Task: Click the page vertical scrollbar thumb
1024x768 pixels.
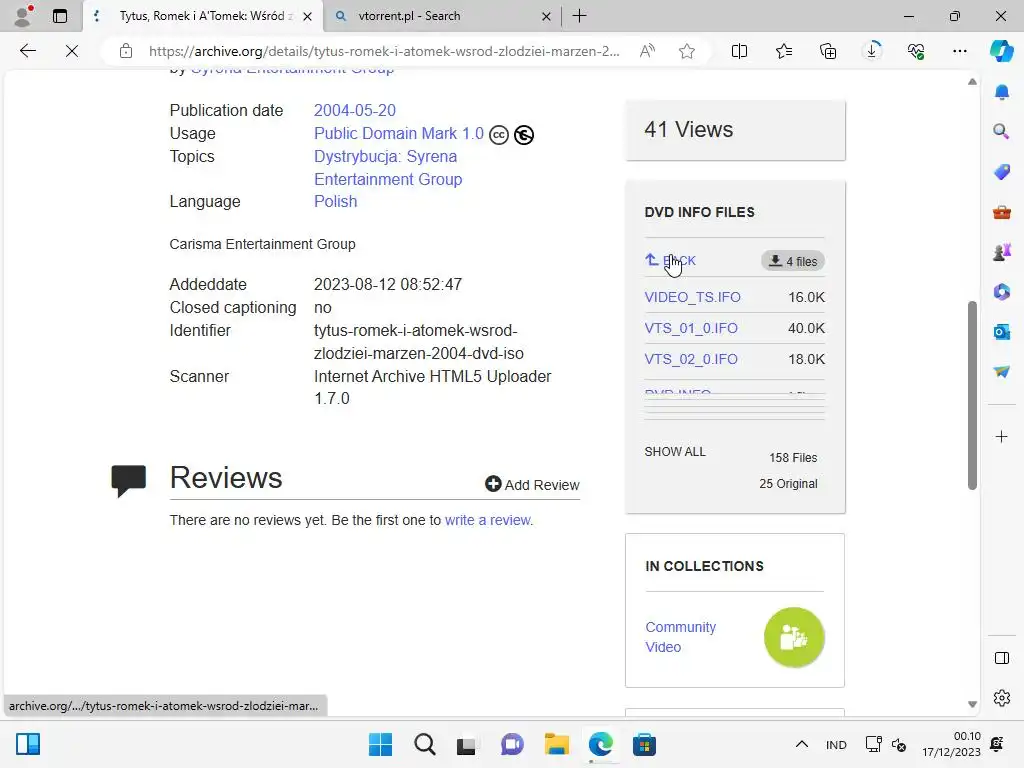Action: [x=972, y=395]
